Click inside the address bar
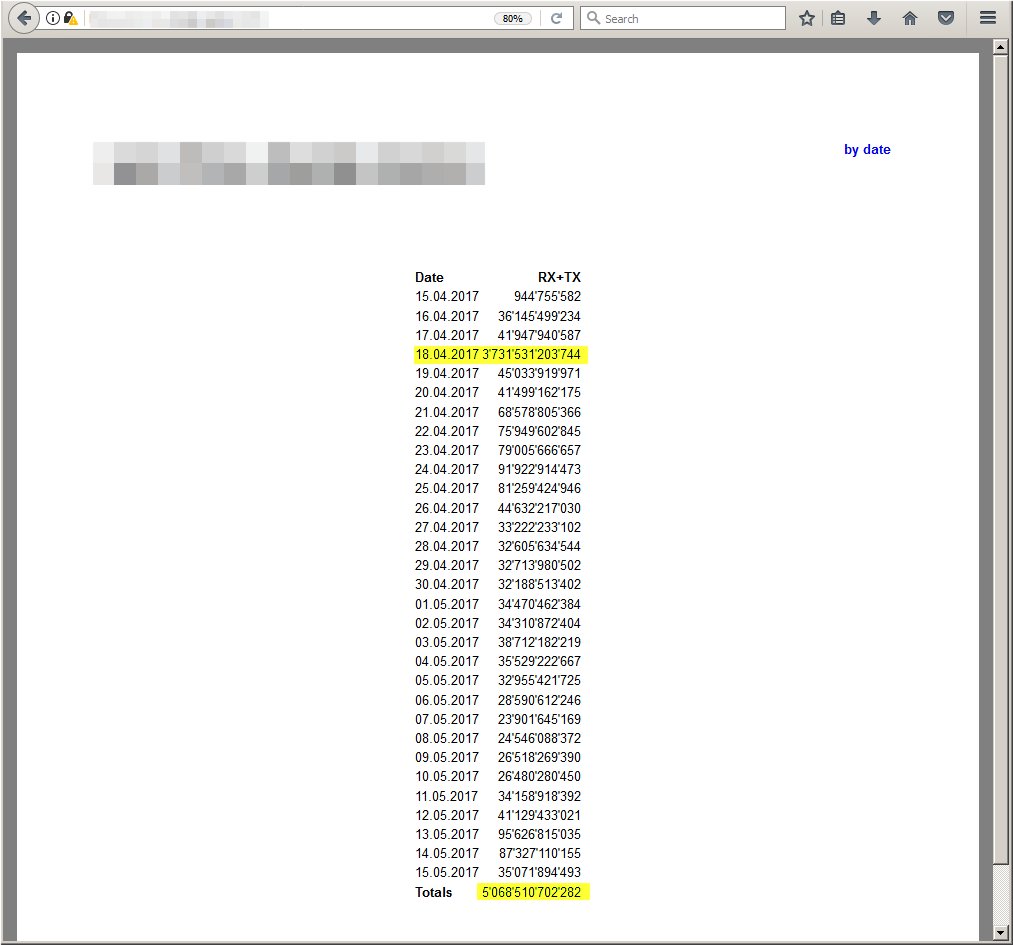 [290, 18]
